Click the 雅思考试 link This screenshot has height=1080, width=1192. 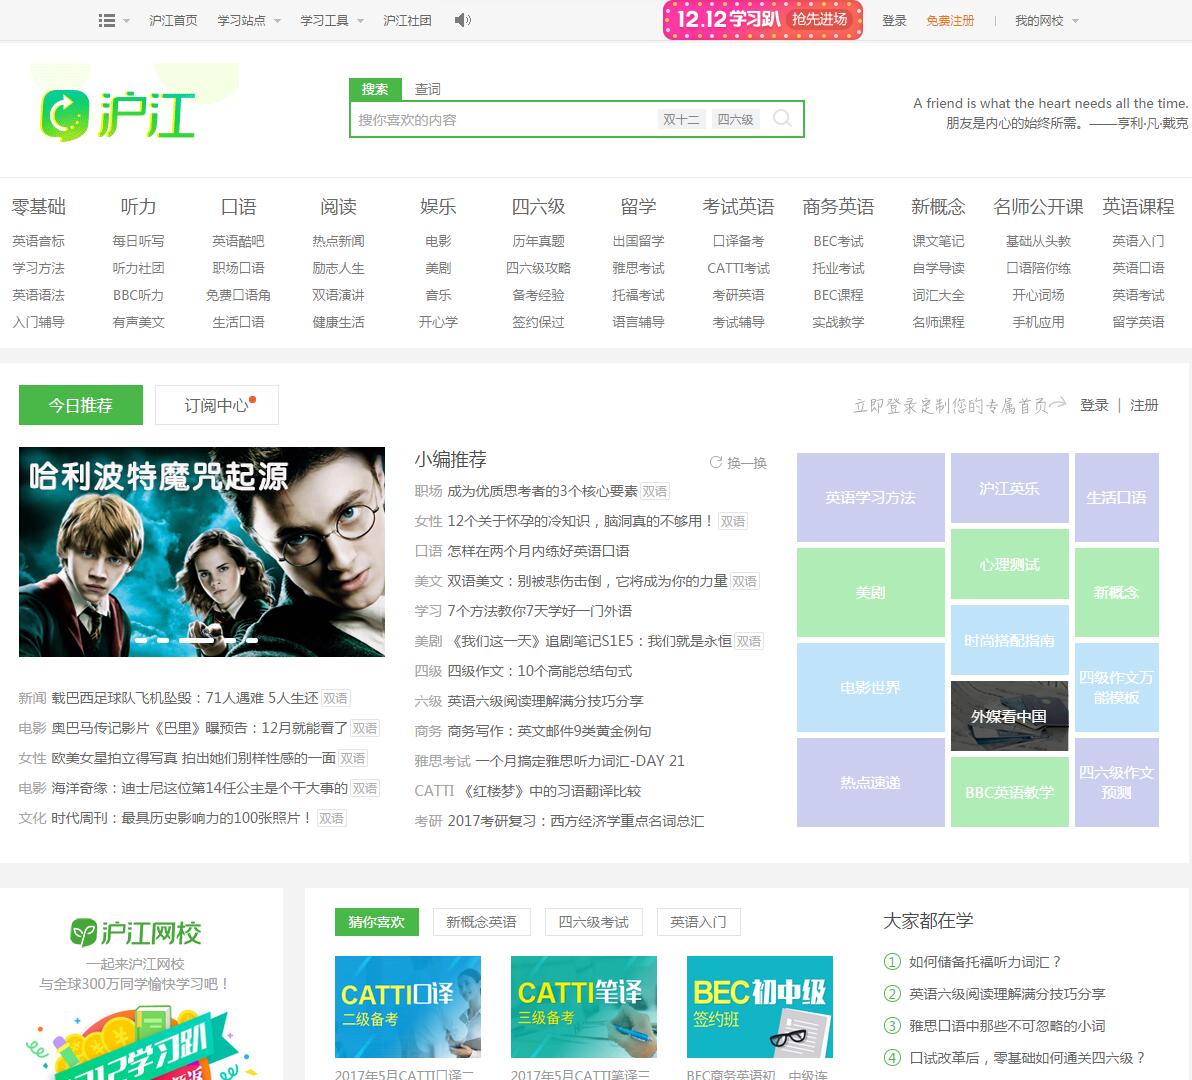[639, 268]
